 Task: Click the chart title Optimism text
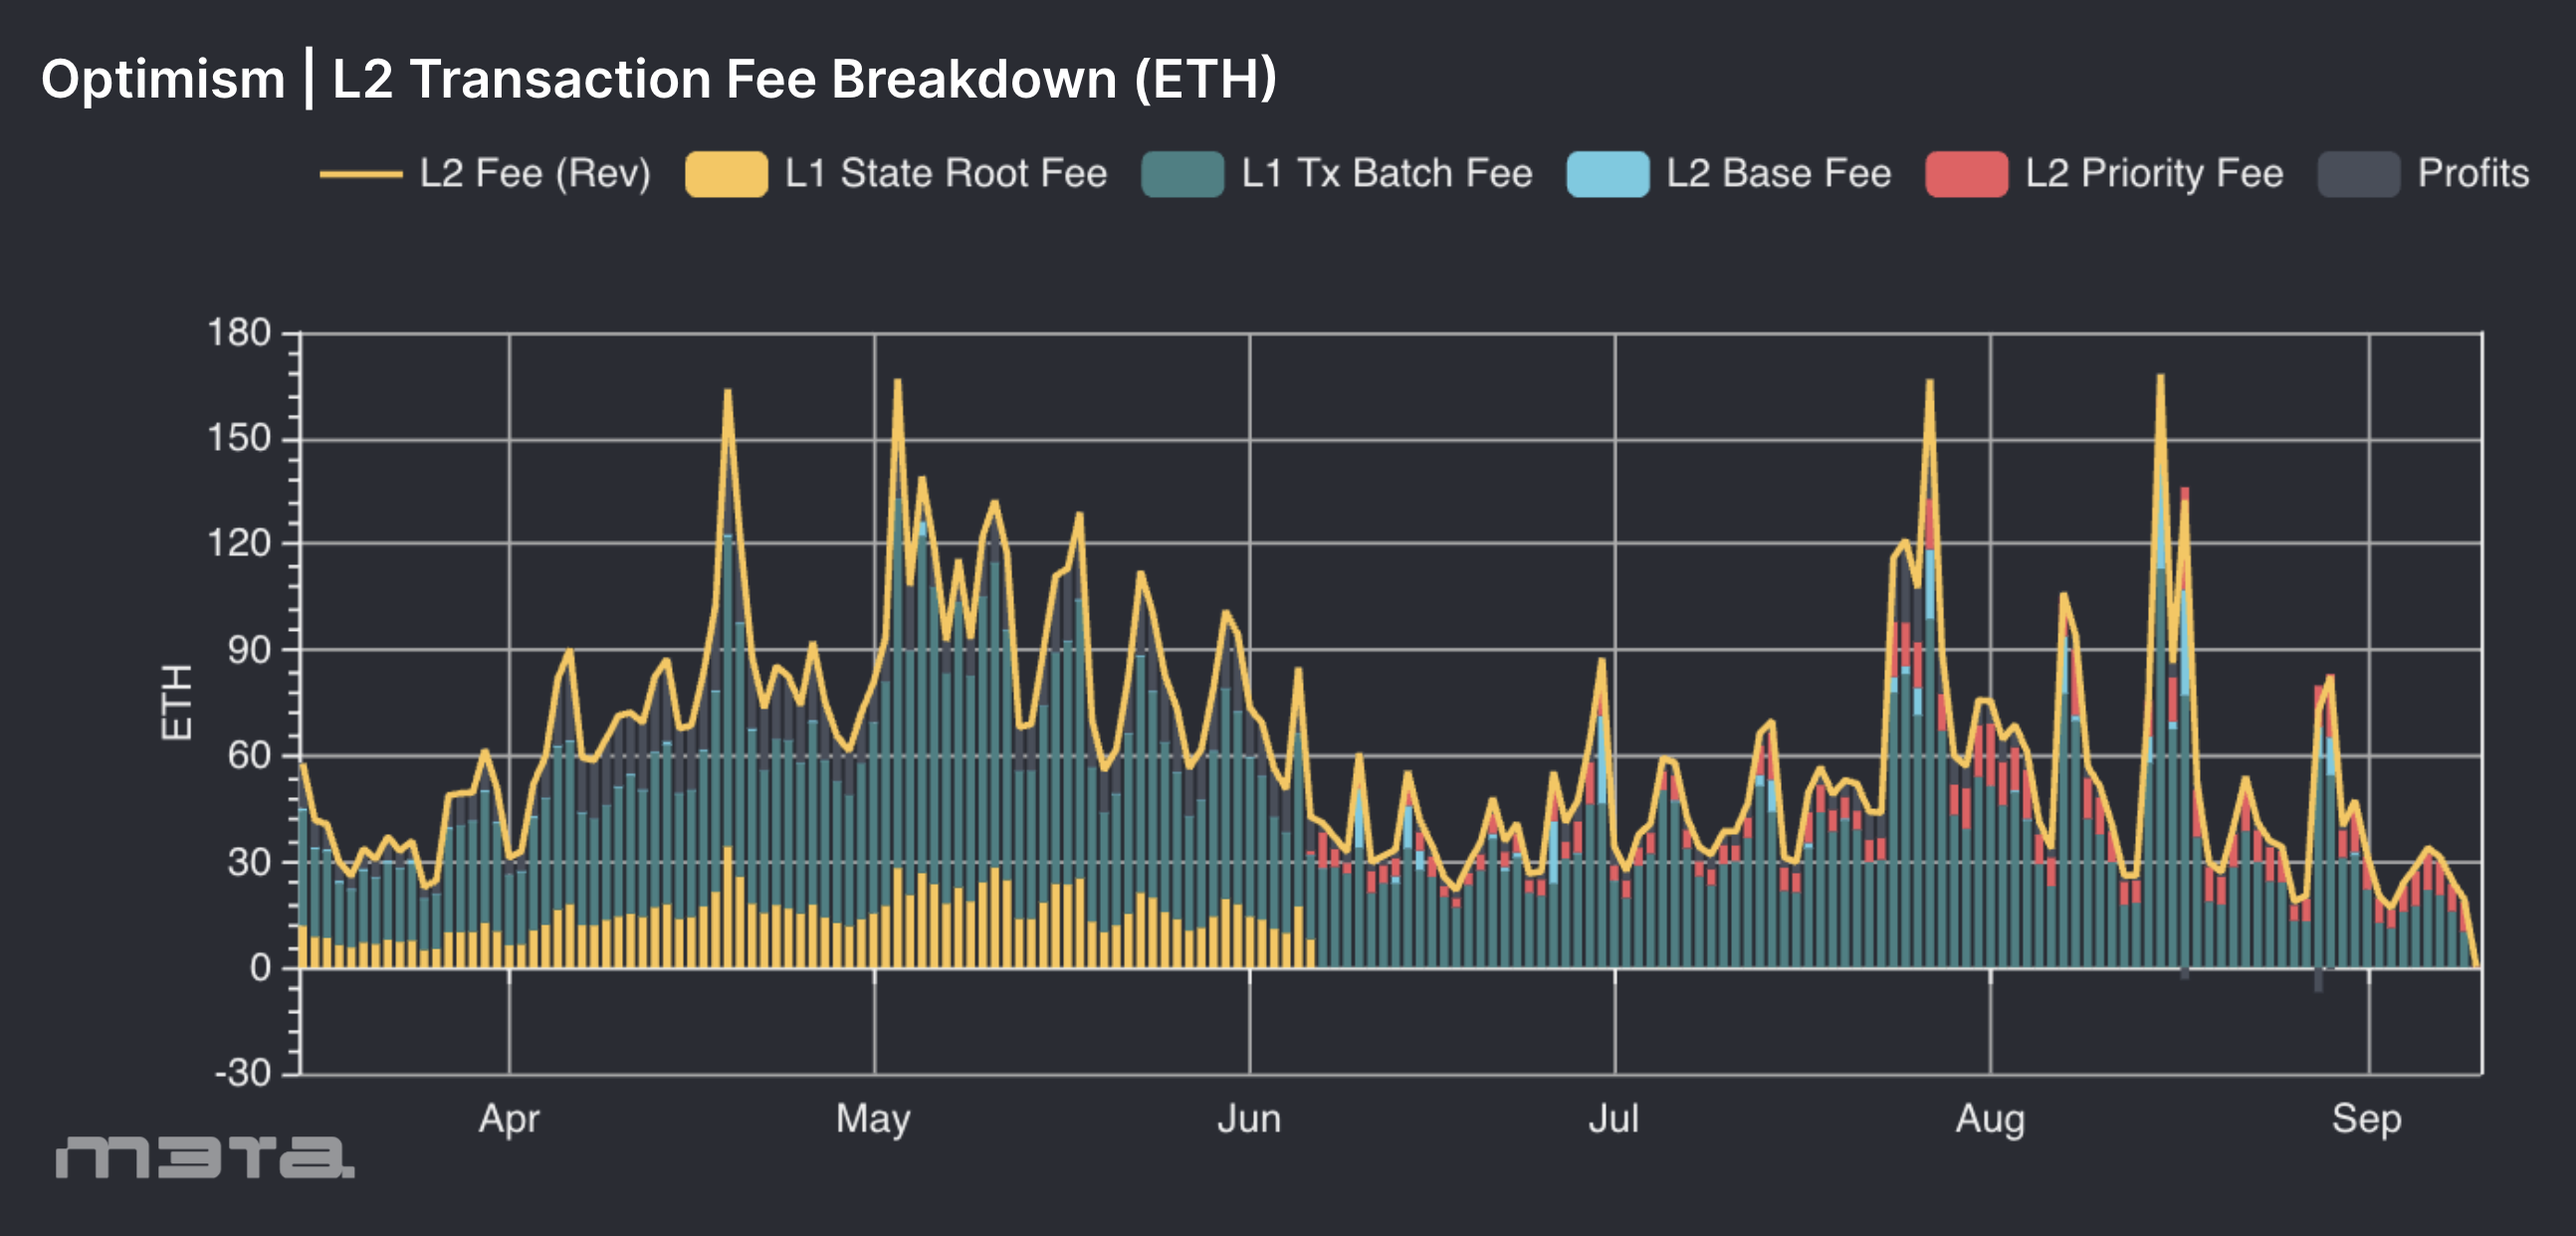click(163, 79)
